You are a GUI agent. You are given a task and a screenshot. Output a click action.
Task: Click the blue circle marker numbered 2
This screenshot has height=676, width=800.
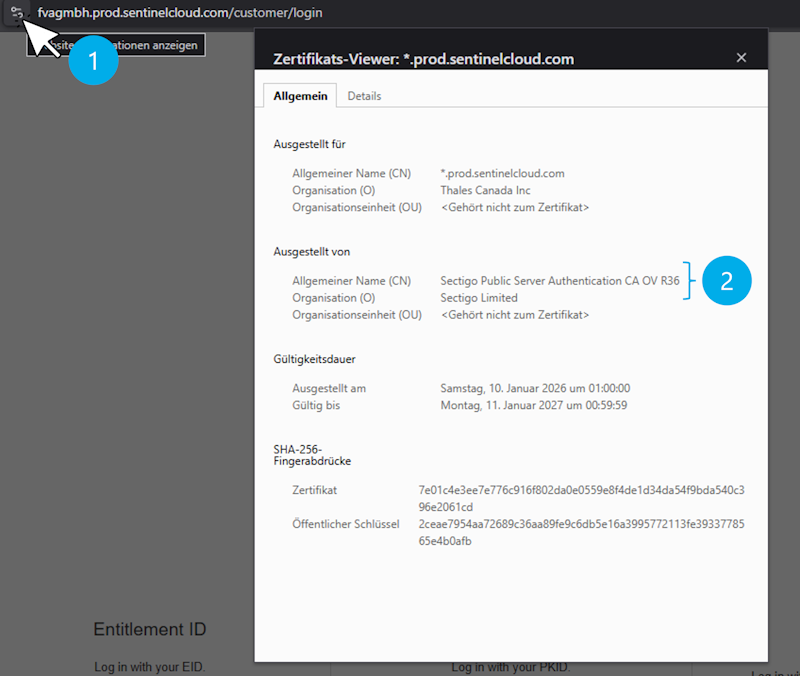[x=725, y=280]
